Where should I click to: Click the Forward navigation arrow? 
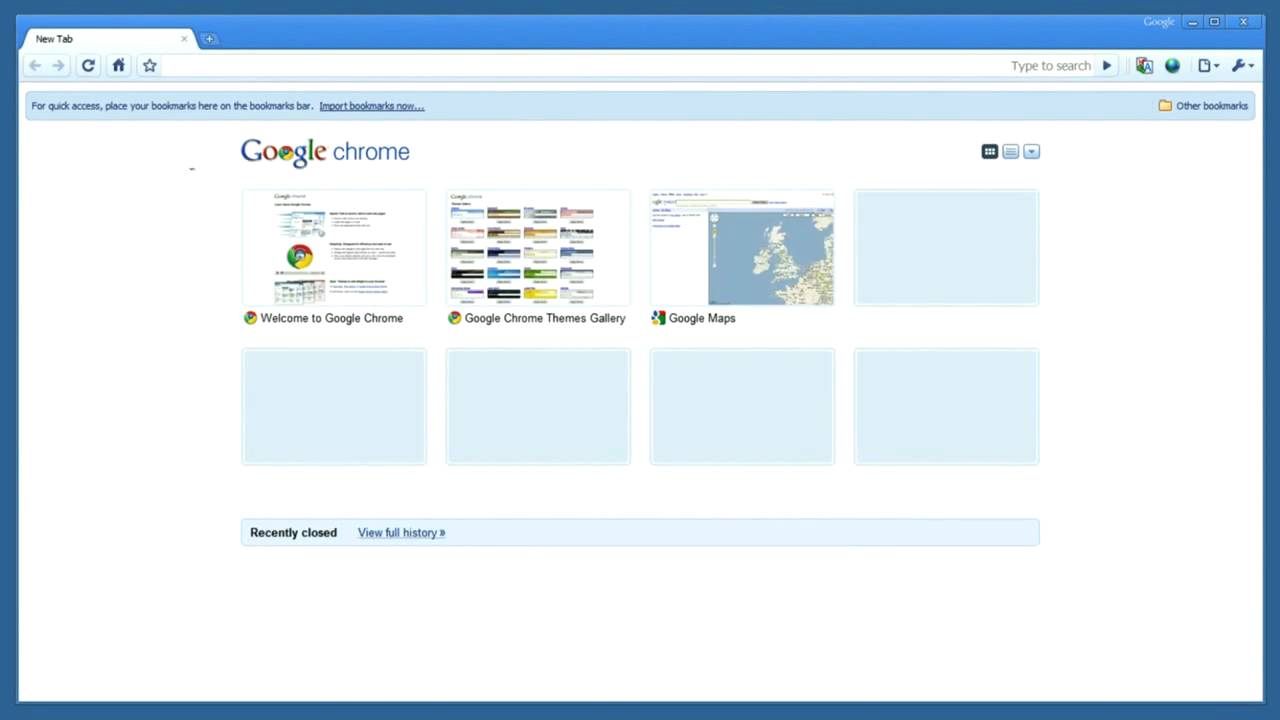click(x=58, y=66)
